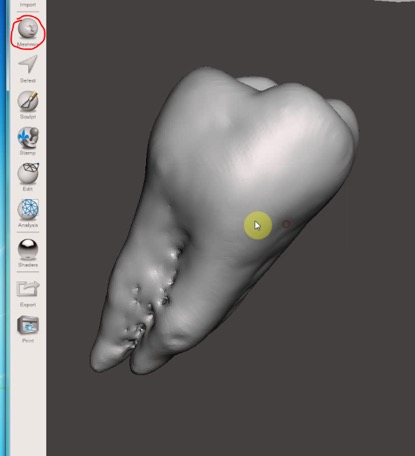
Task: Open the Print 3D printer icon
Action: tap(28, 325)
